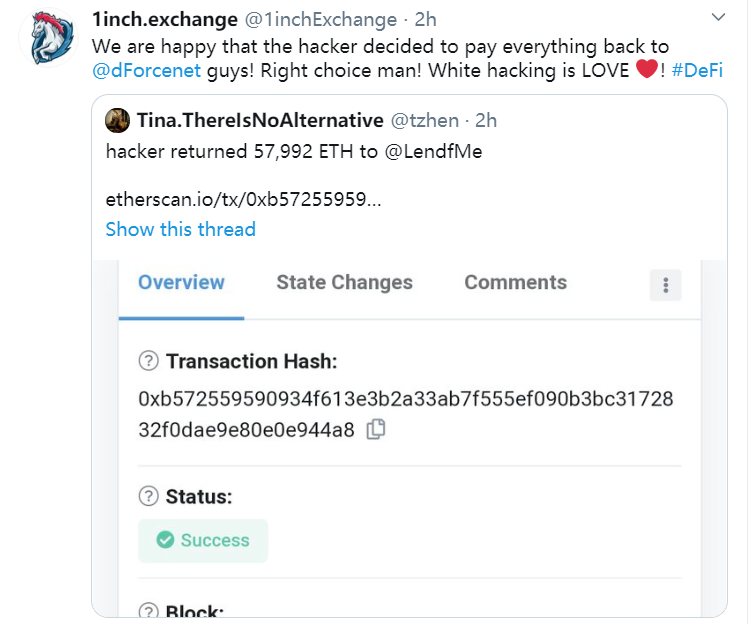This screenshot has height=624, width=754.
Task: Open the three-dot more options button
Action: click(x=665, y=284)
